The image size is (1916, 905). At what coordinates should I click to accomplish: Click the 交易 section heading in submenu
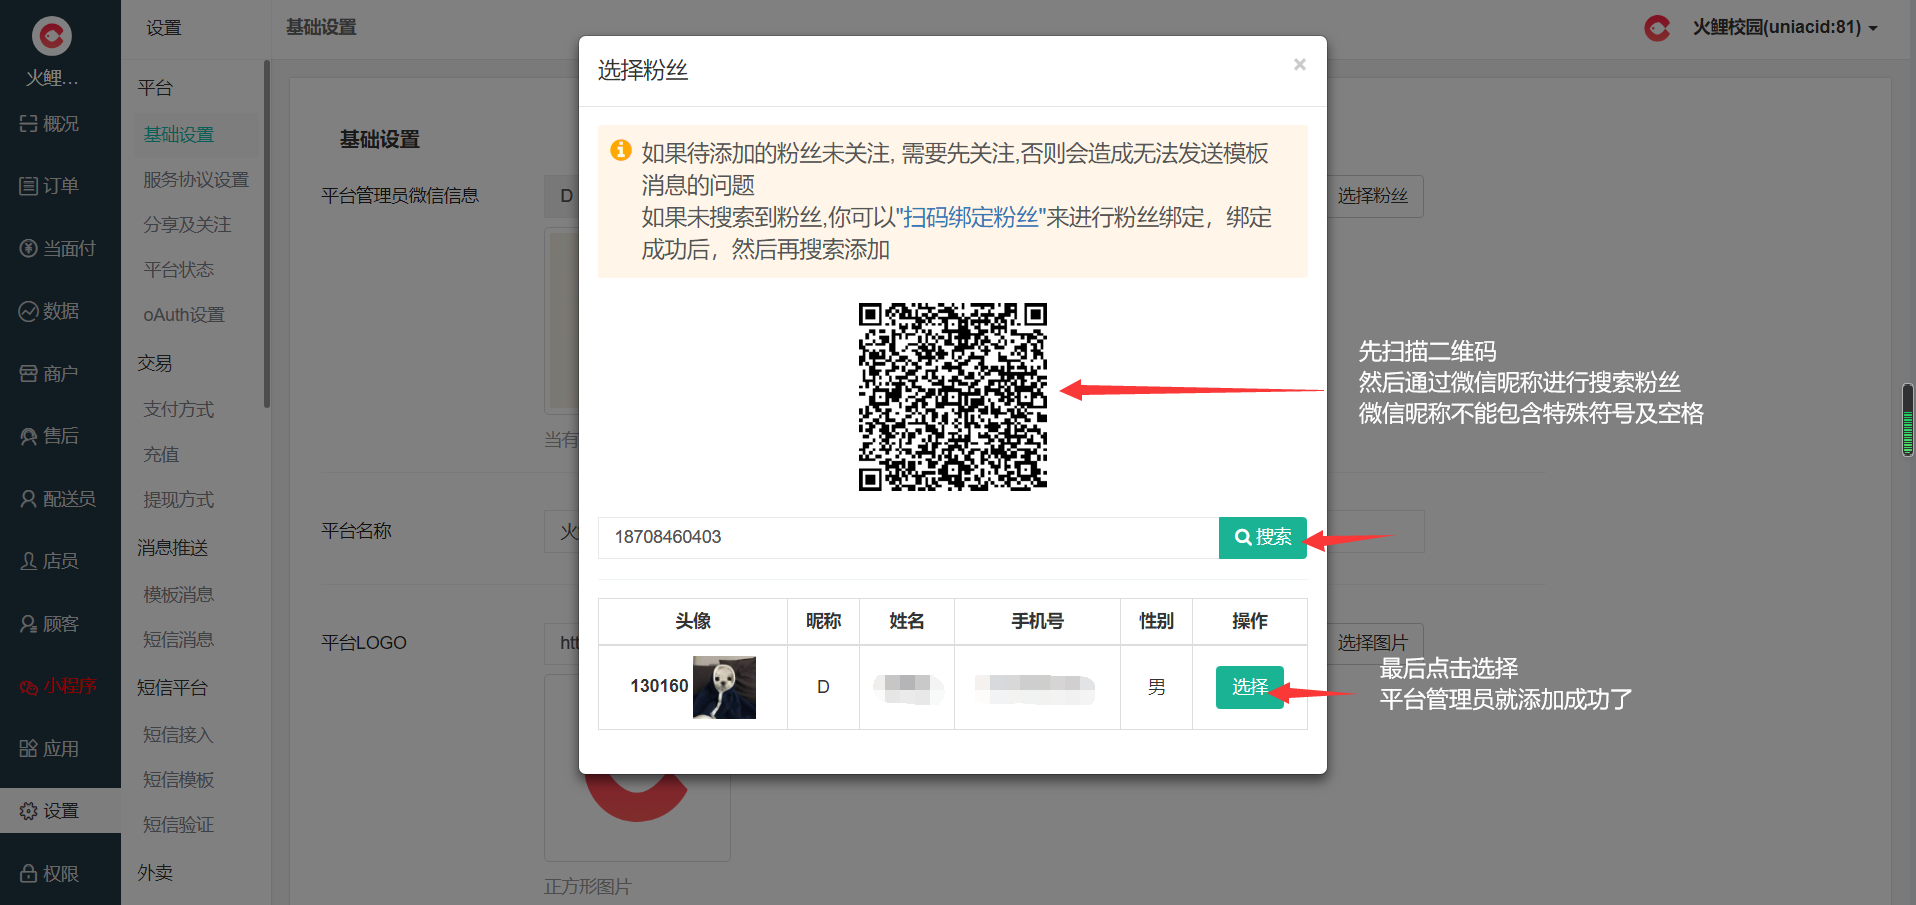click(155, 363)
